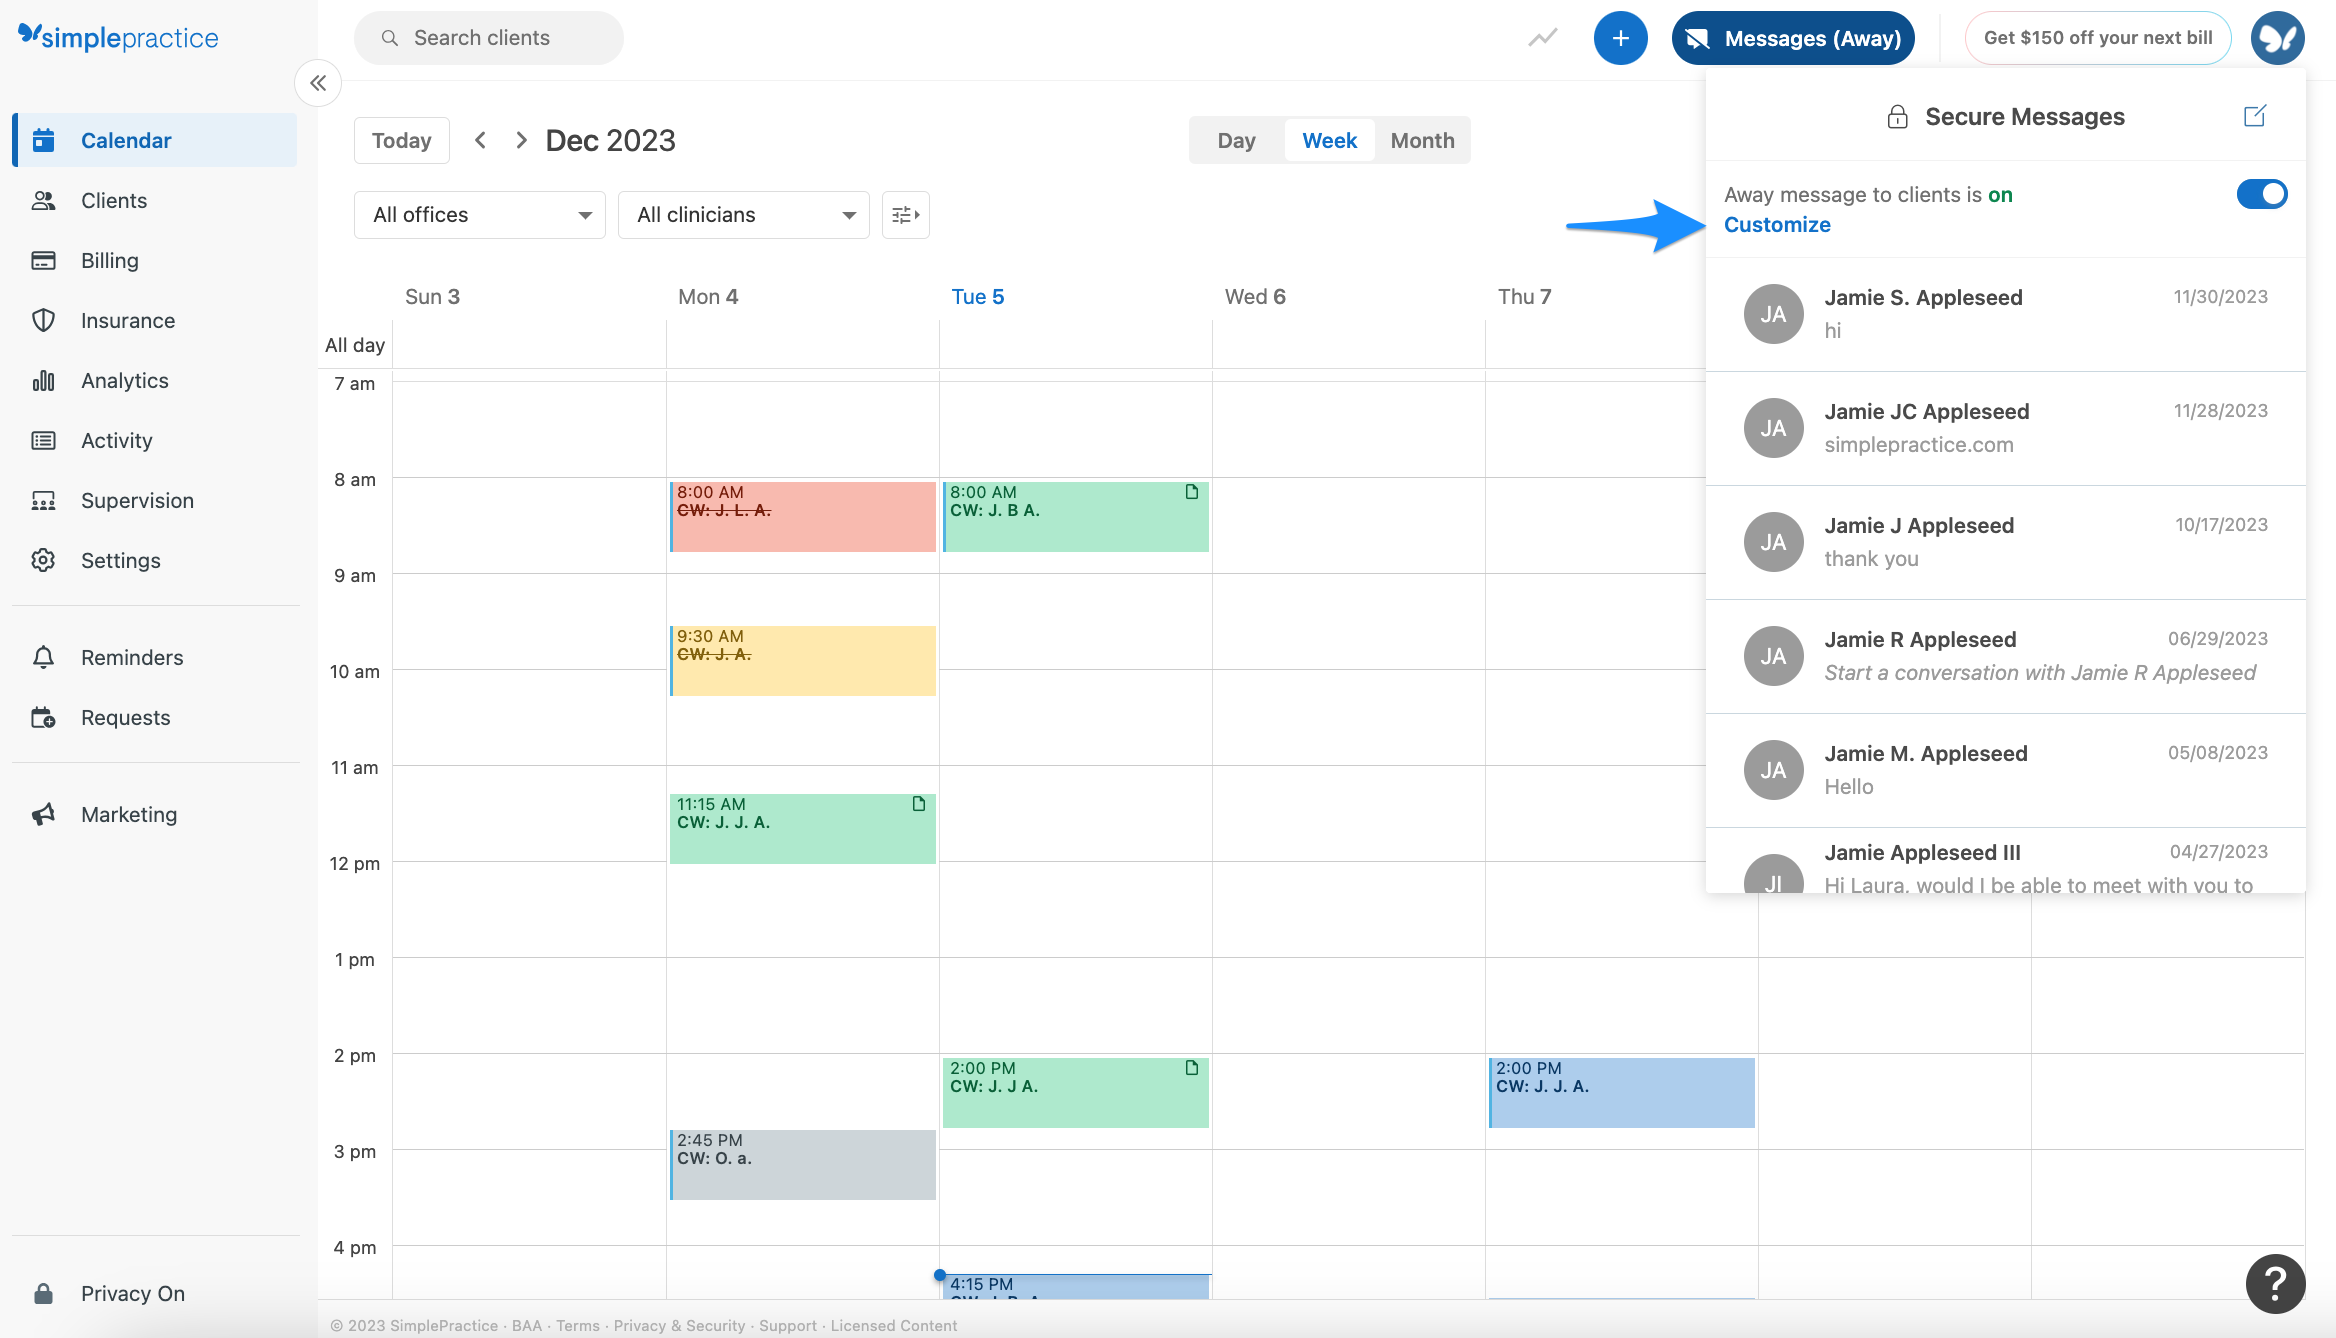Open Requests from the sidebar
The image size is (2336, 1338).
click(x=155, y=717)
